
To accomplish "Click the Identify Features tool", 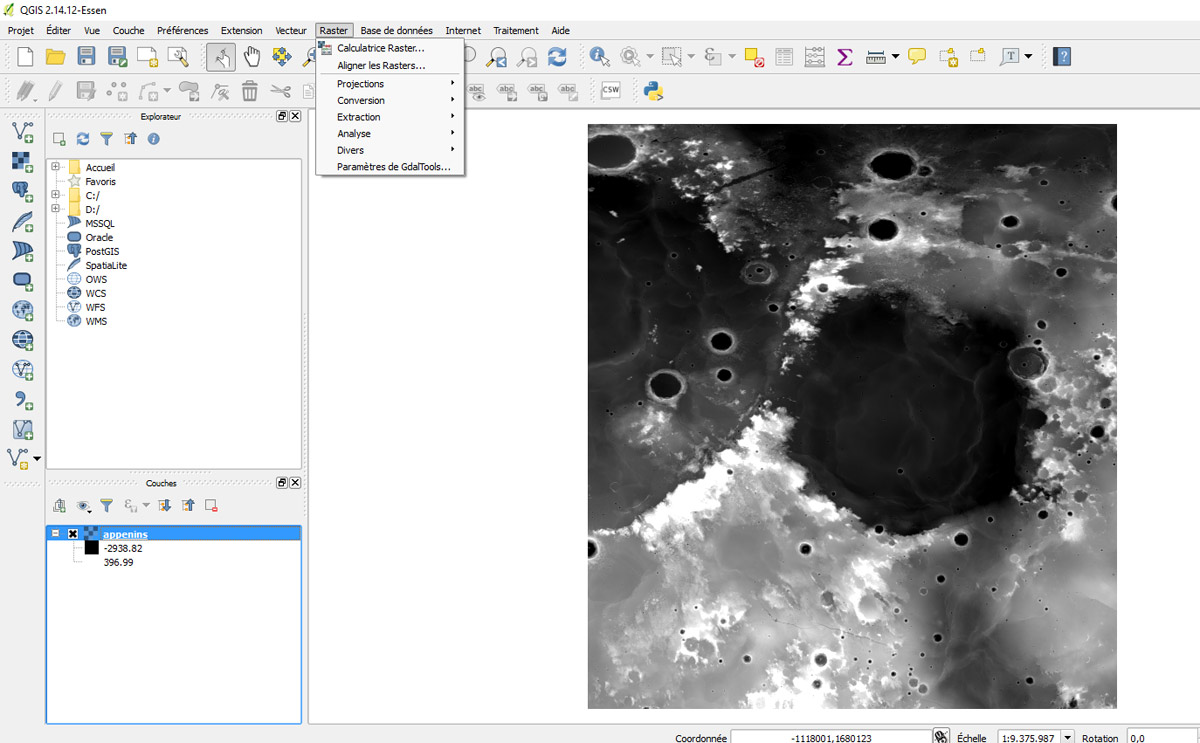I will [600, 57].
